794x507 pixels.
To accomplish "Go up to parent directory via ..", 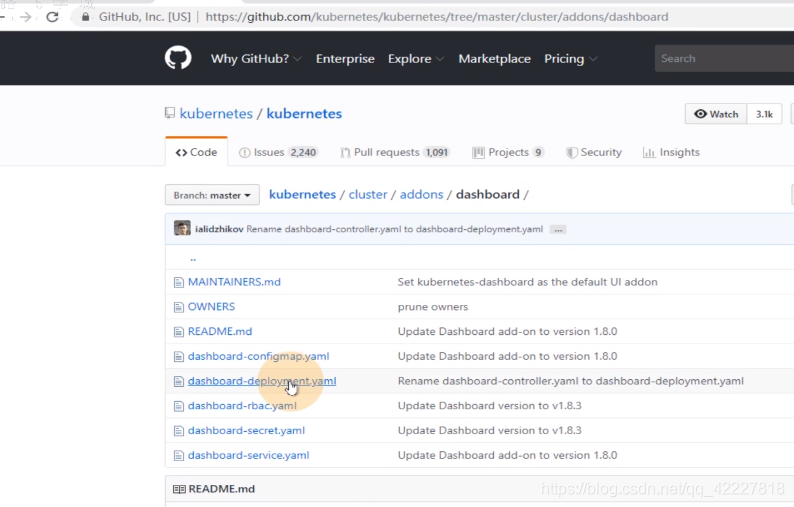I will (x=193, y=259).
